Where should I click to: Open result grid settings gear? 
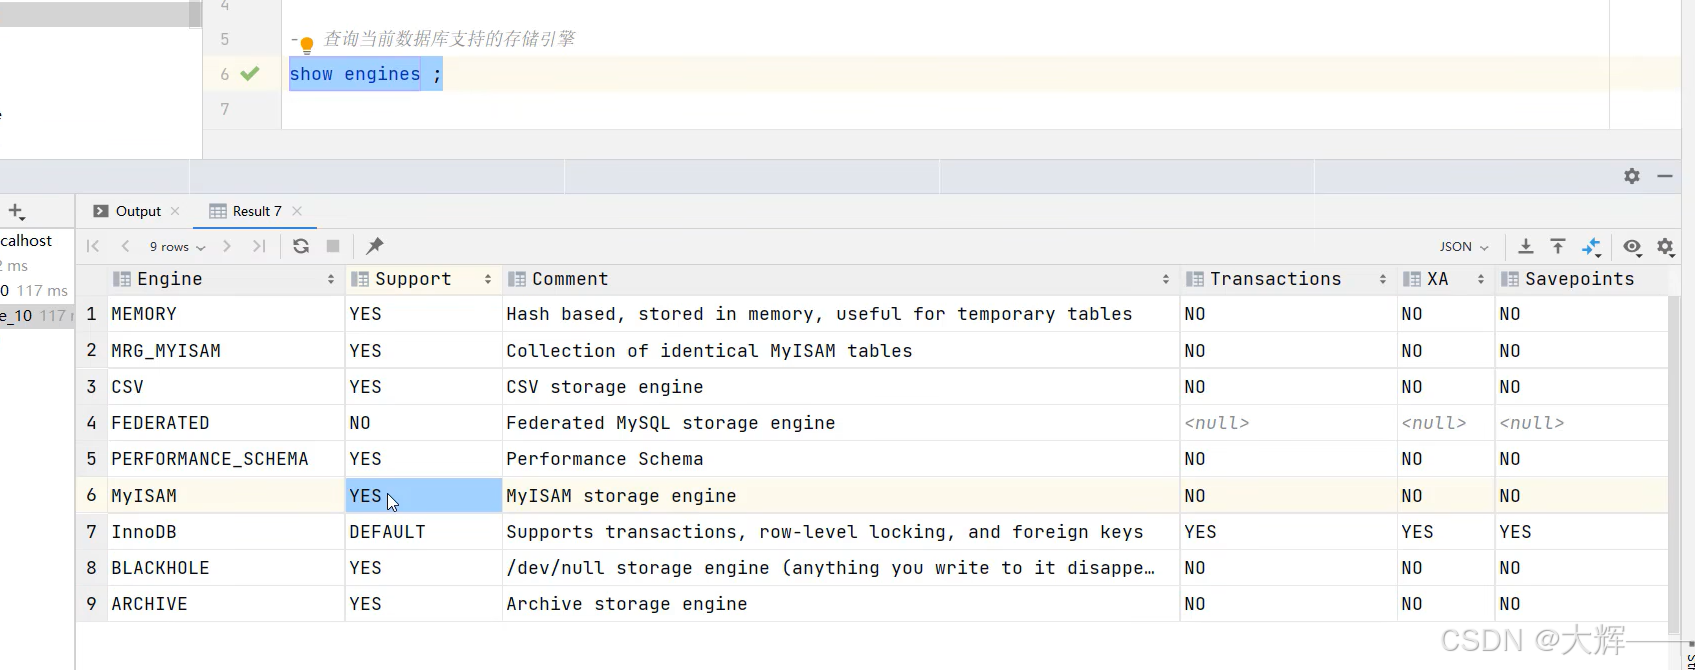1665,246
